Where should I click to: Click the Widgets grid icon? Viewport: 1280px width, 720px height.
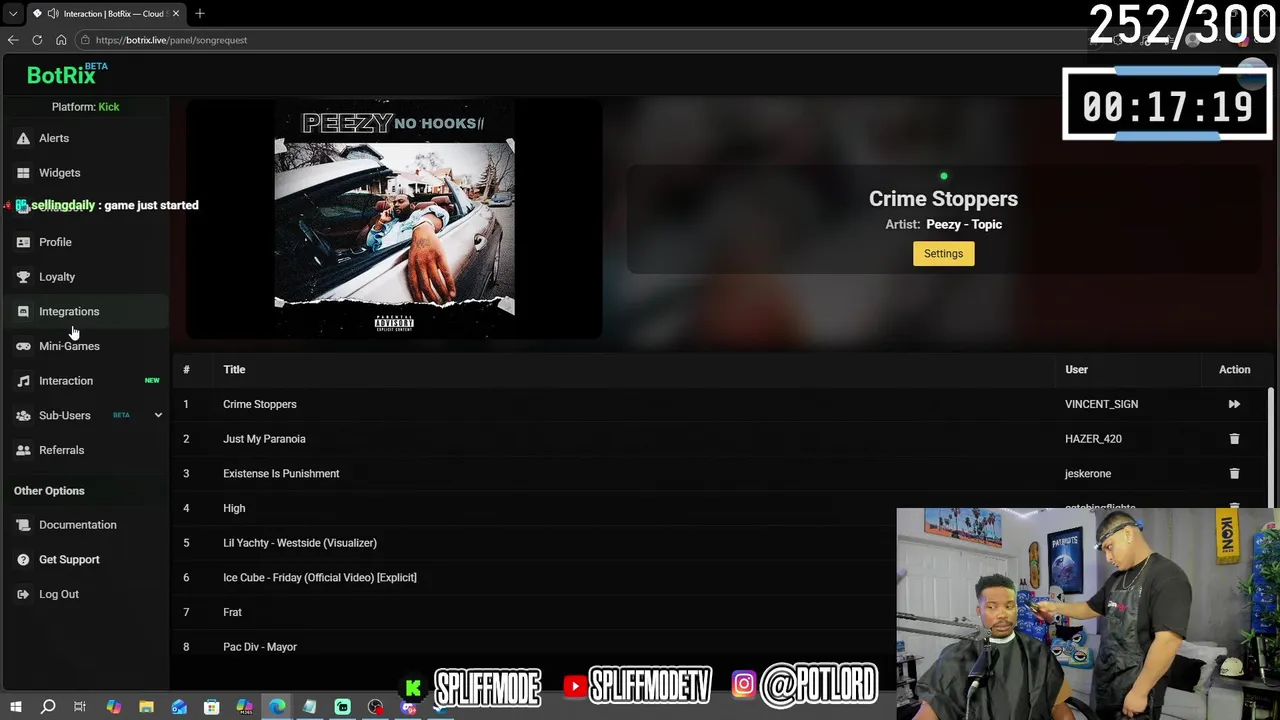[x=23, y=173]
